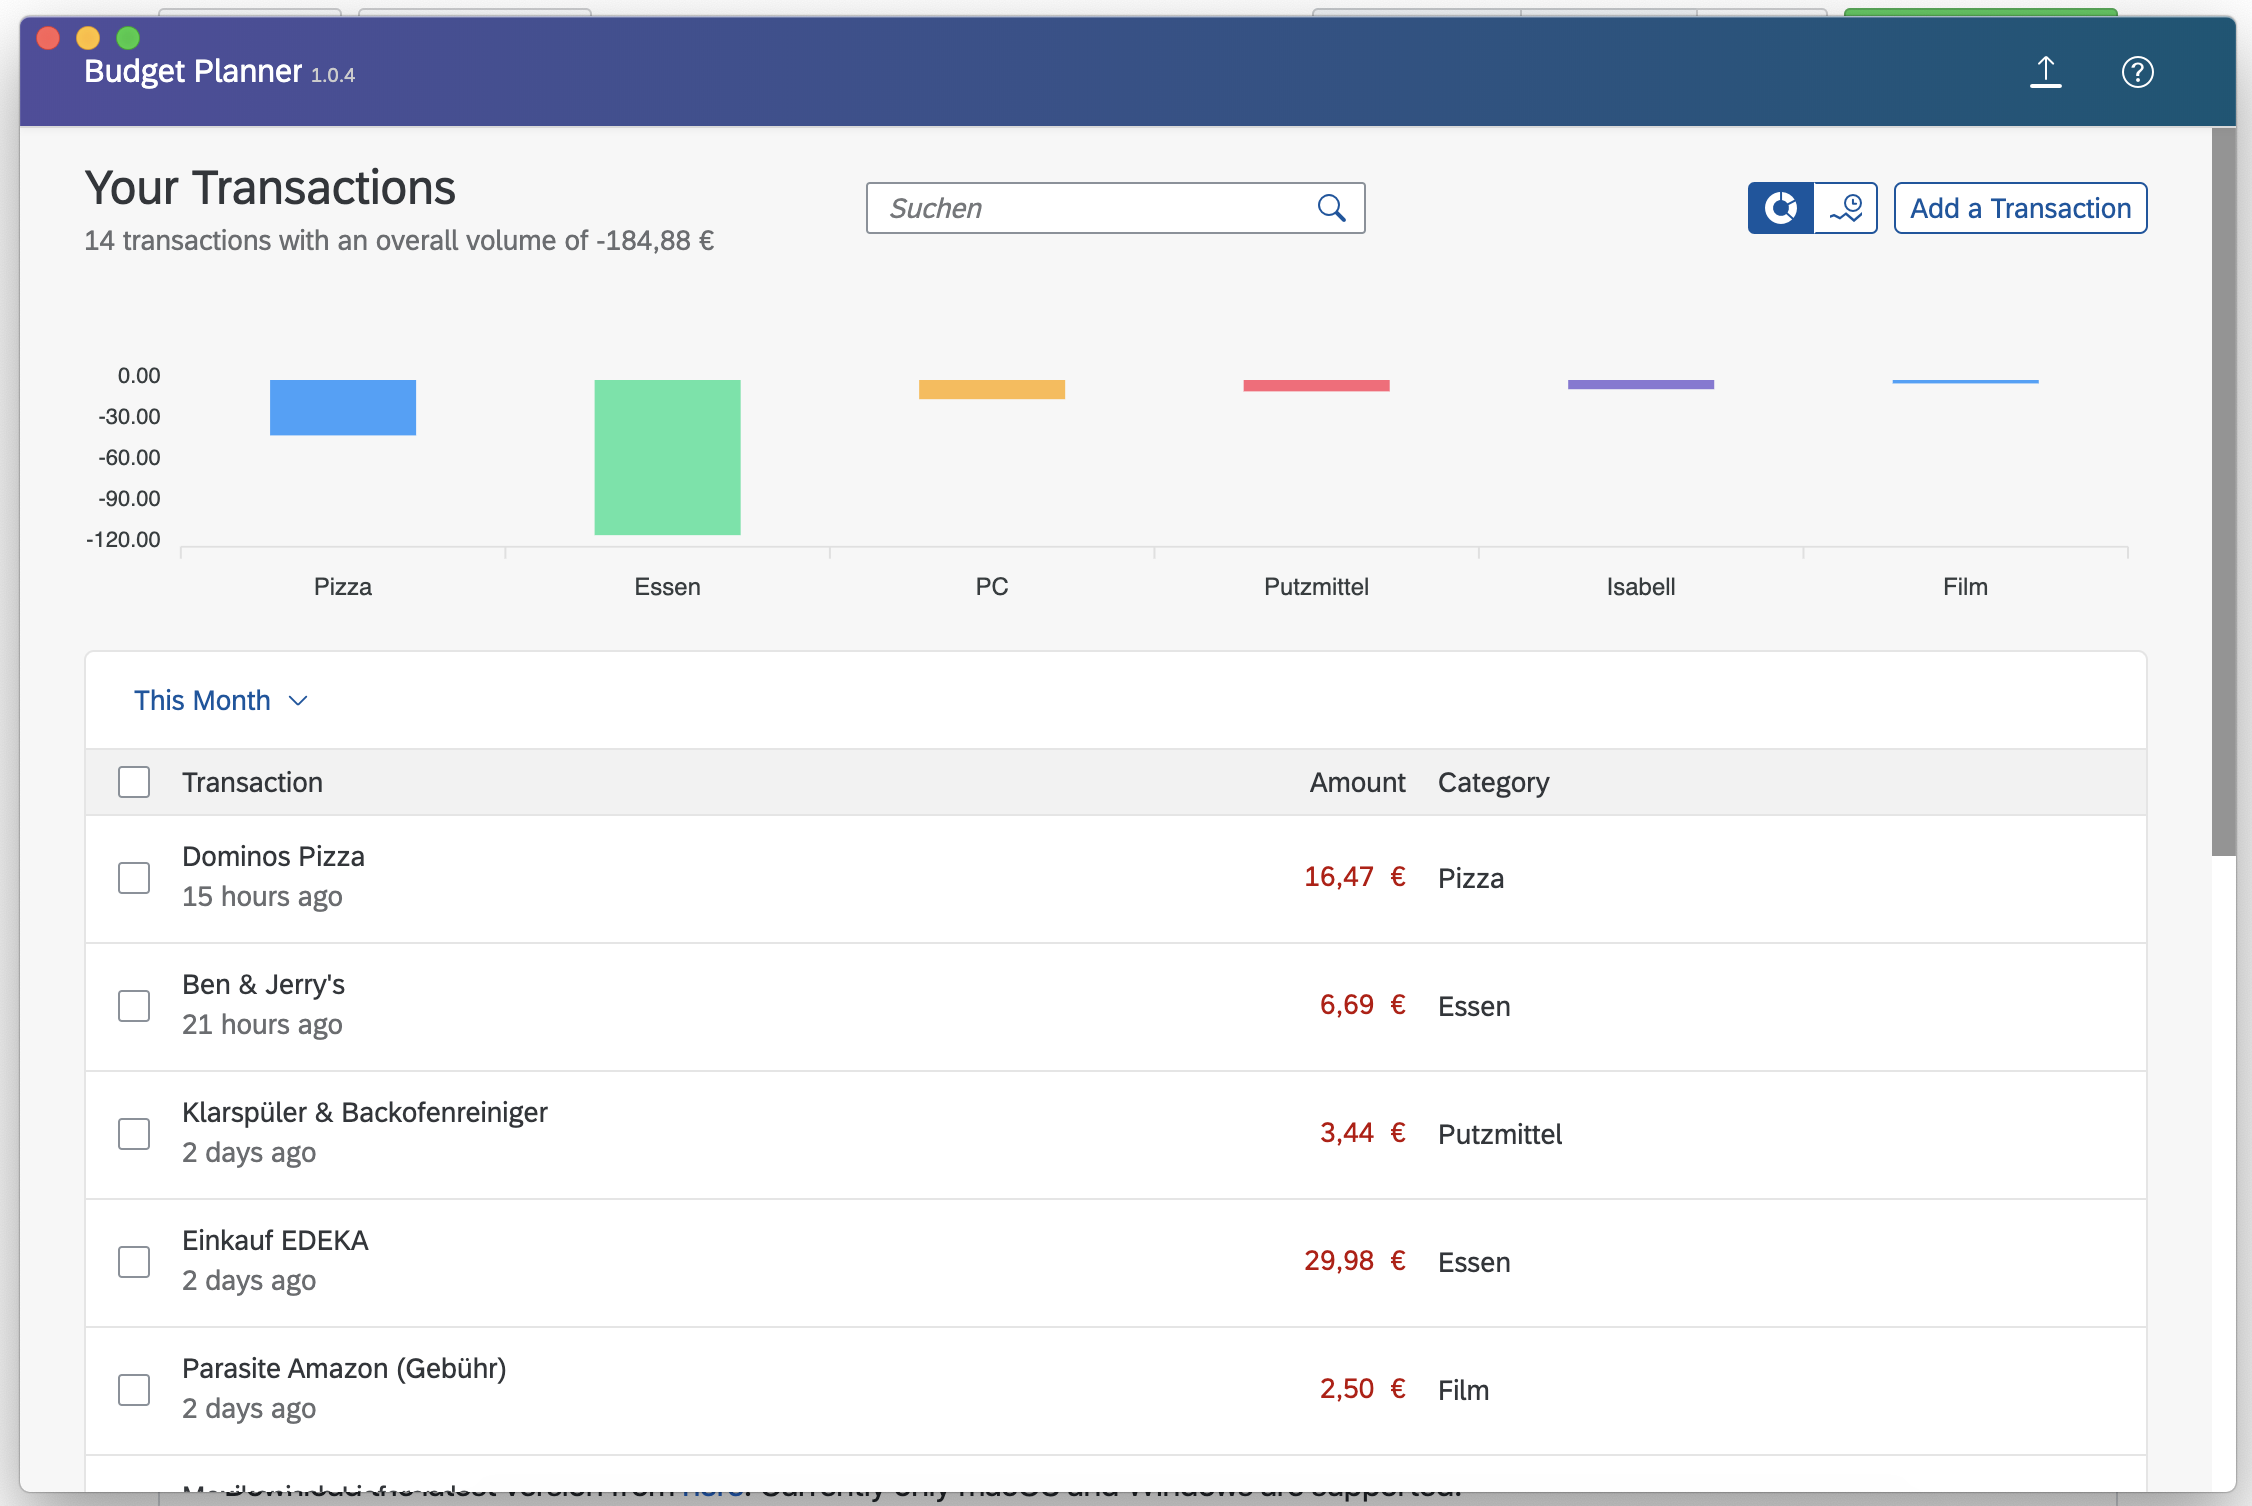This screenshot has height=1506, width=2252.
Task: Open the help question mark icon
Action: pos(2137,72)
